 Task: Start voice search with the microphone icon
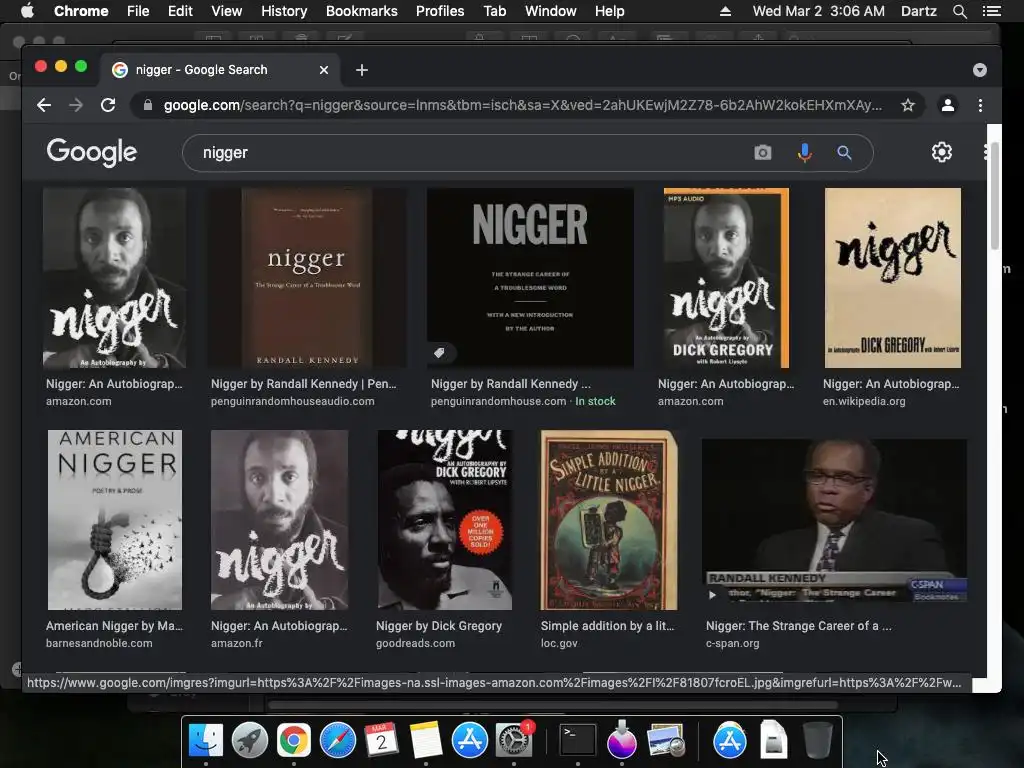point(805,153)
